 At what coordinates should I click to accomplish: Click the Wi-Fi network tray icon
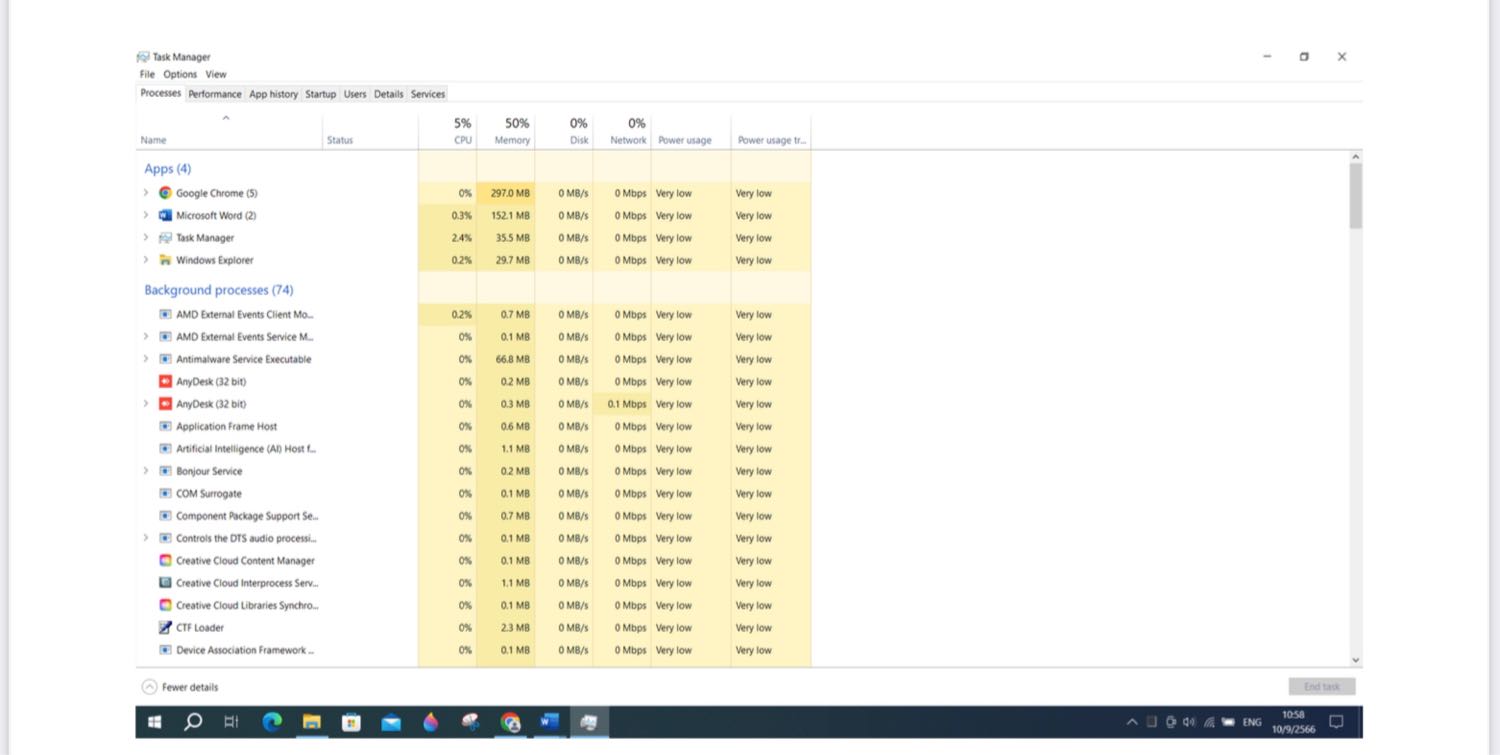pyautogui.click(x=1209, y=722)
